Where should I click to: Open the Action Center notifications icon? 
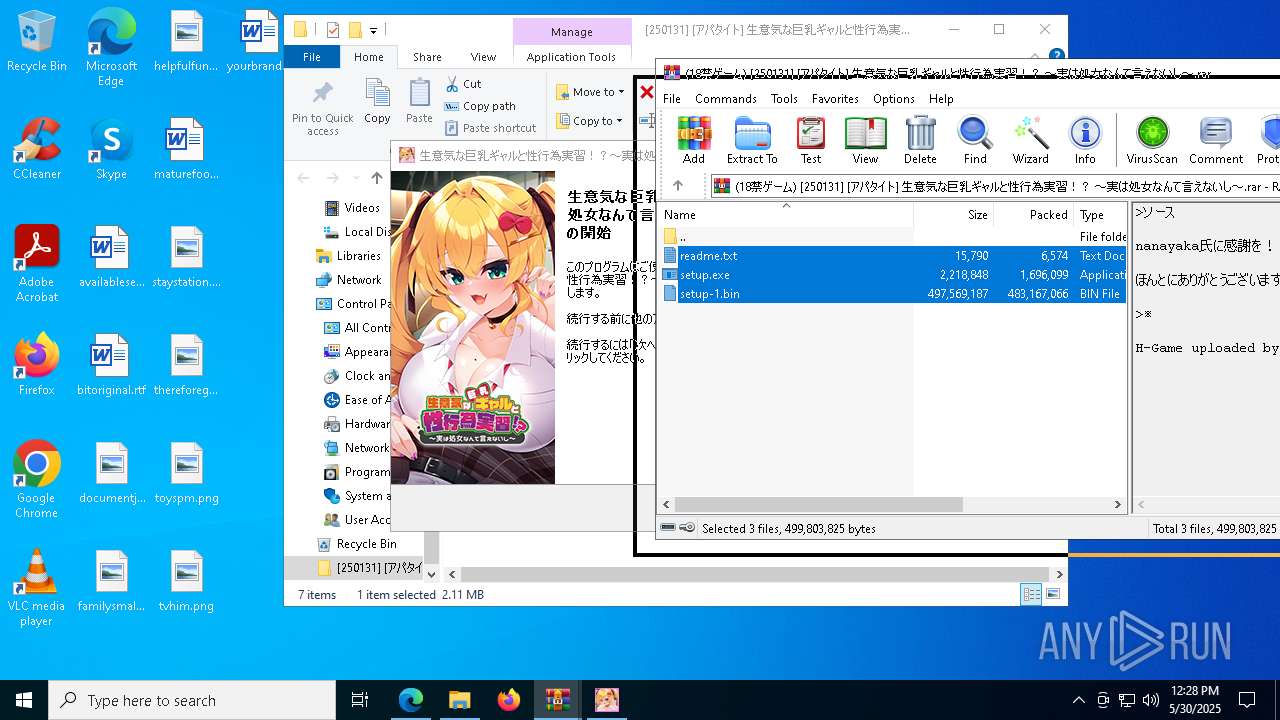(x=1247, y=700)
